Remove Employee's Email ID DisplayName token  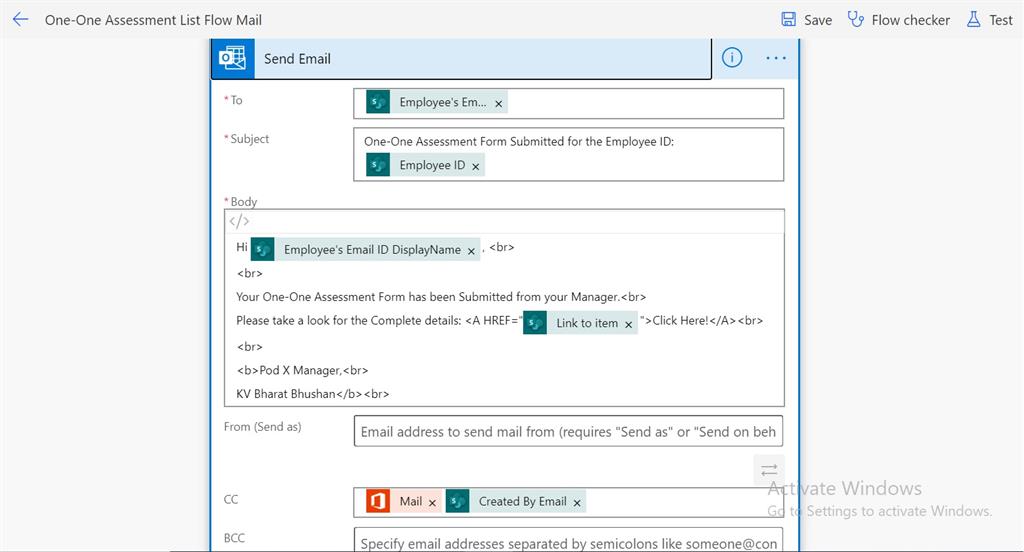[x=471, y=251]
